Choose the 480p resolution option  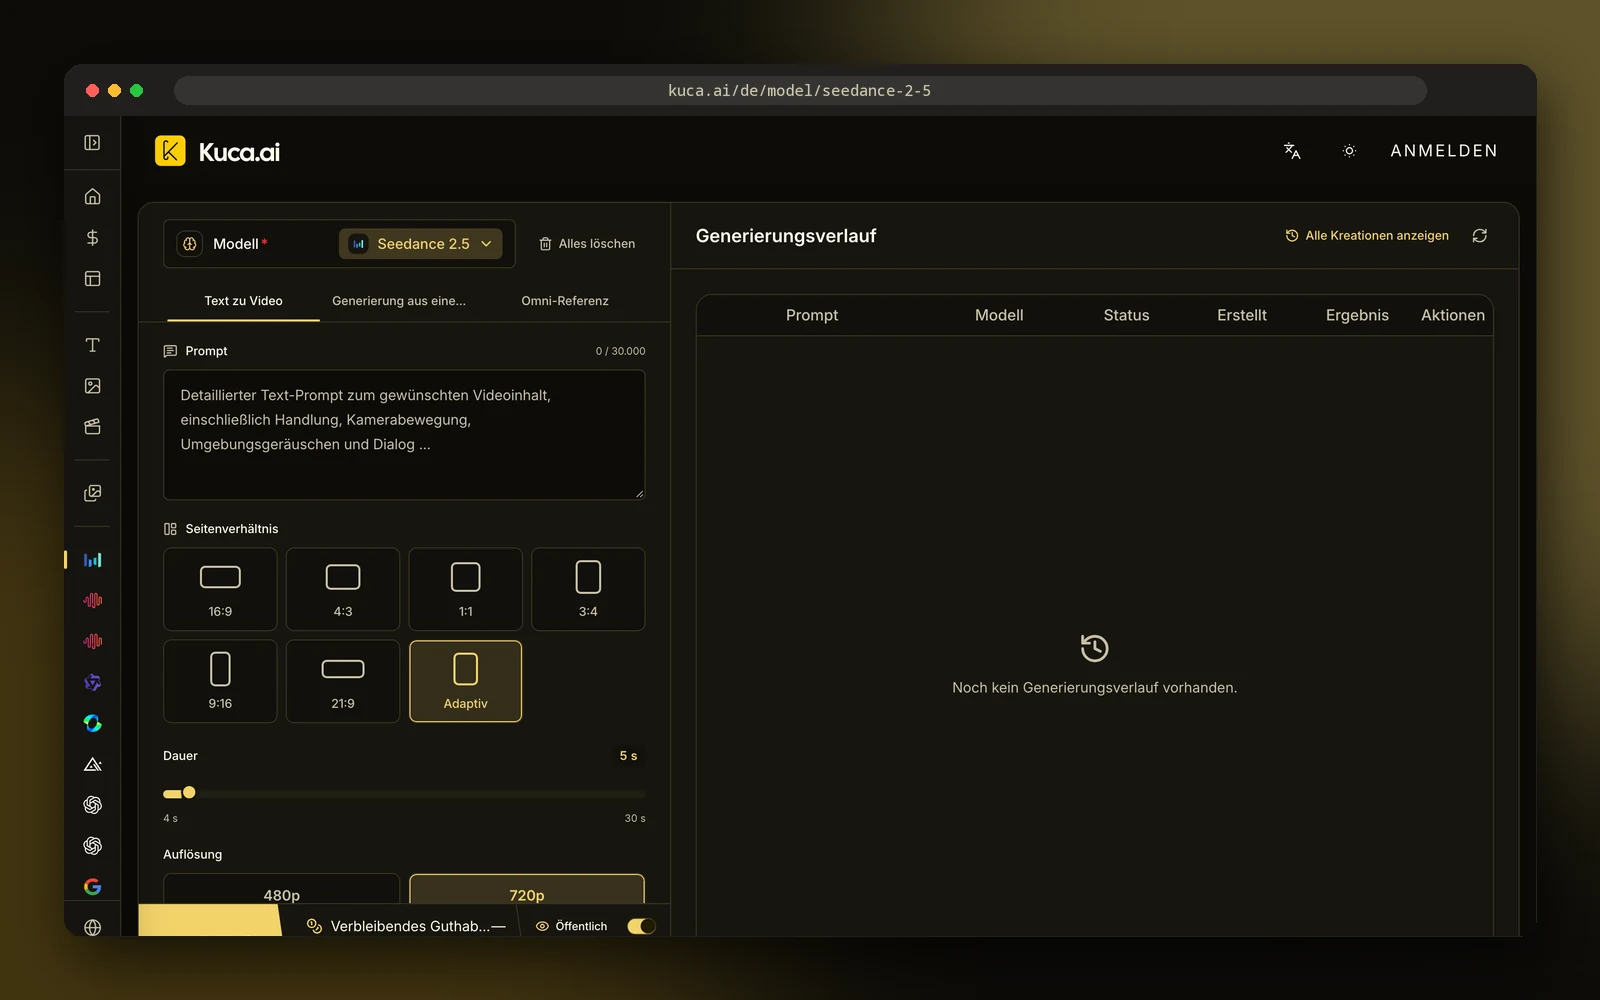[x=282, y=894]
